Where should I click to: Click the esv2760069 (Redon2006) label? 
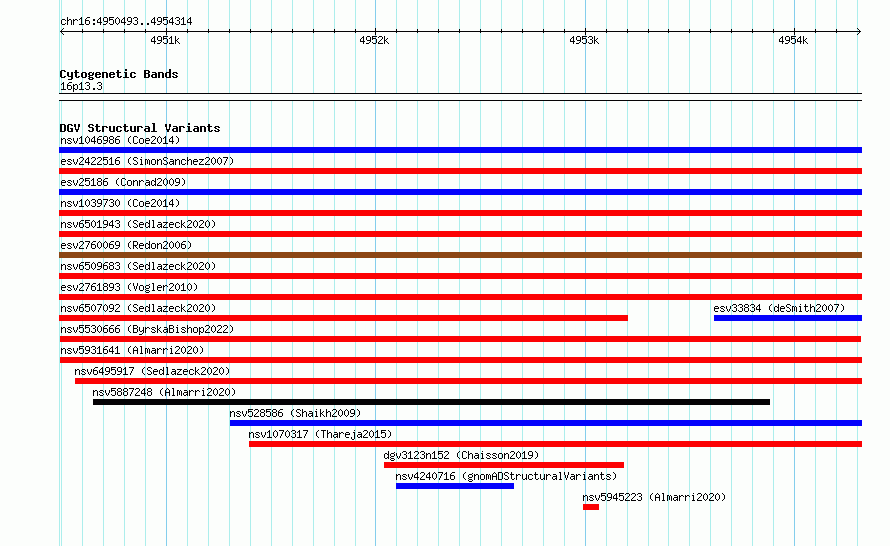click(126, 245)
